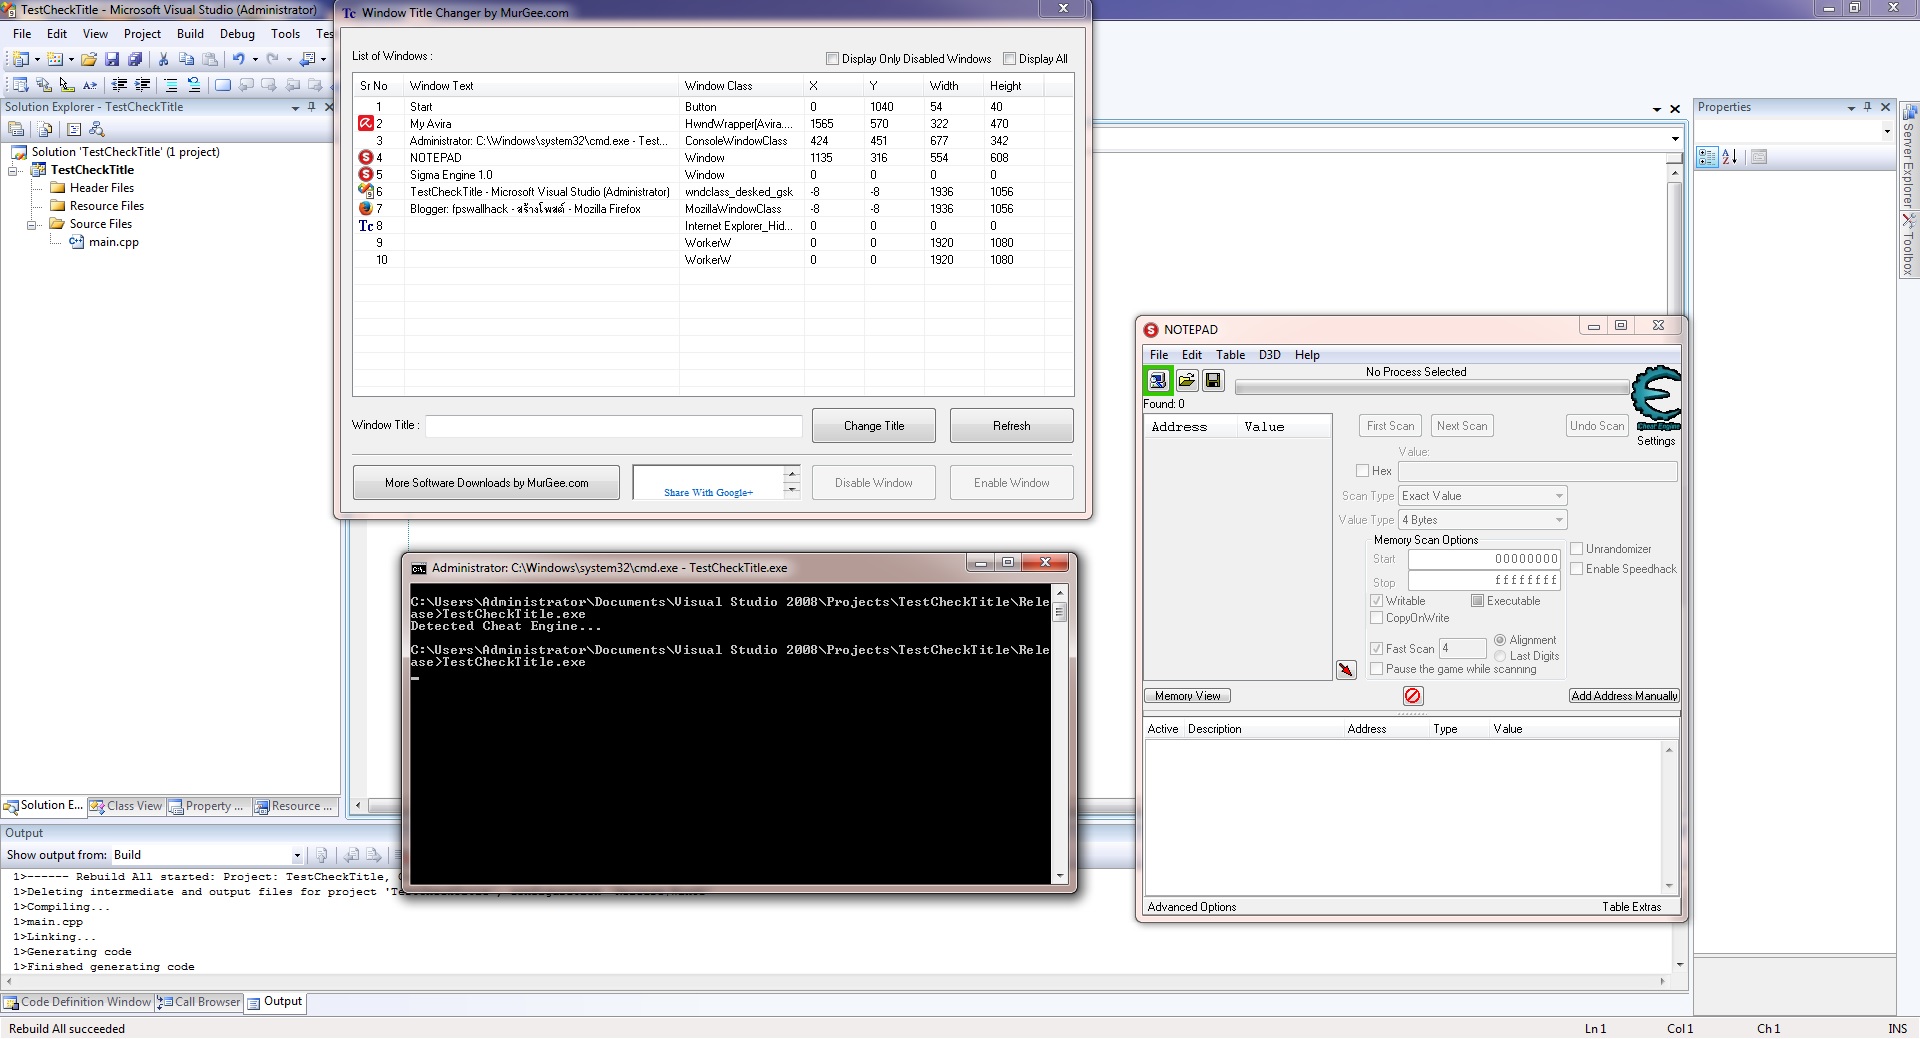Collapse the Source Files tree folder
Viewport: 1920px width, 1039px height.
click(33, 225)
